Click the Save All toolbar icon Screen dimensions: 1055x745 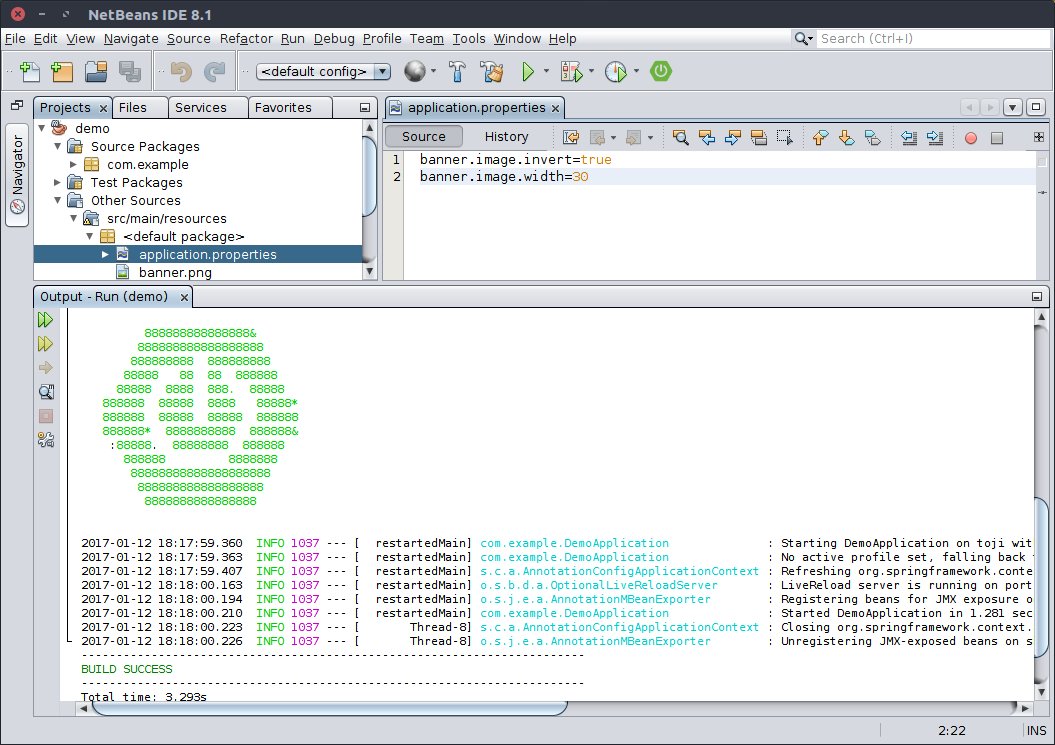[x=129, y=71]
